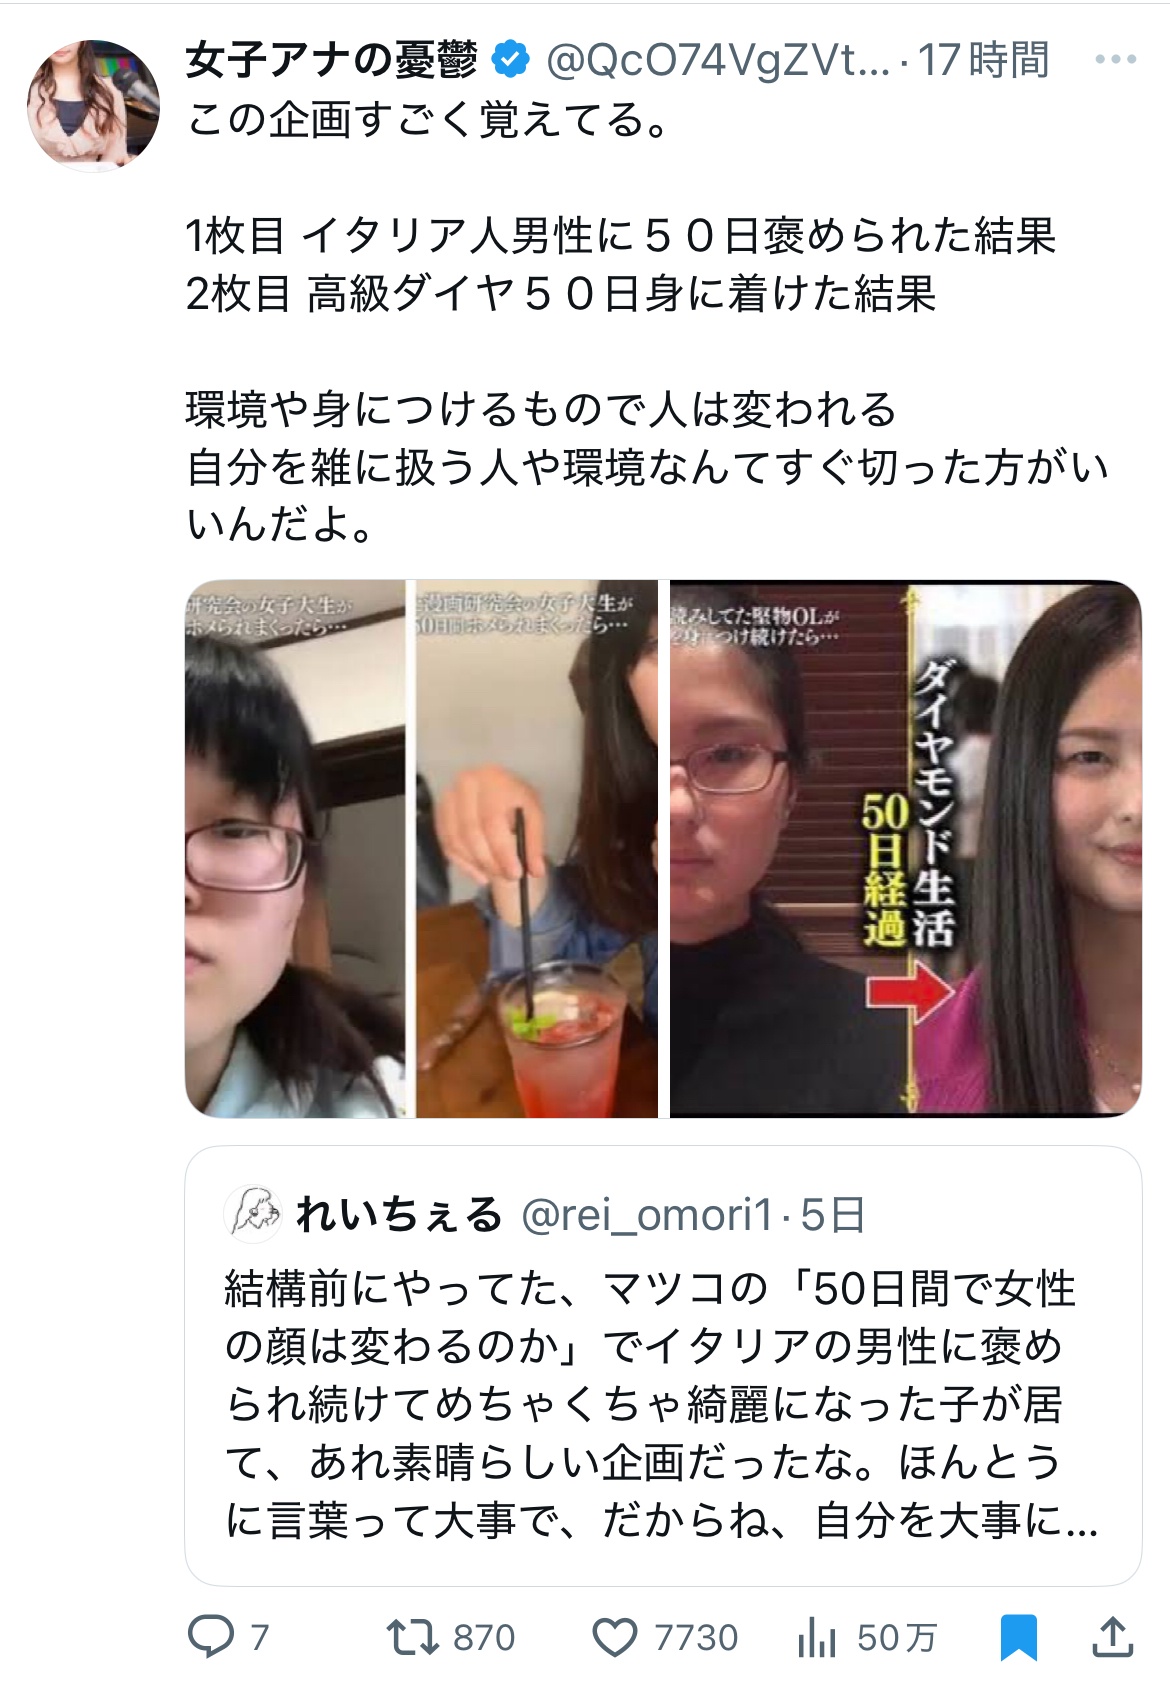The height and width of the screenshot is (1681, 1170).
Task: Open the quoted tweet text body
Action: tap(661, 1404)
